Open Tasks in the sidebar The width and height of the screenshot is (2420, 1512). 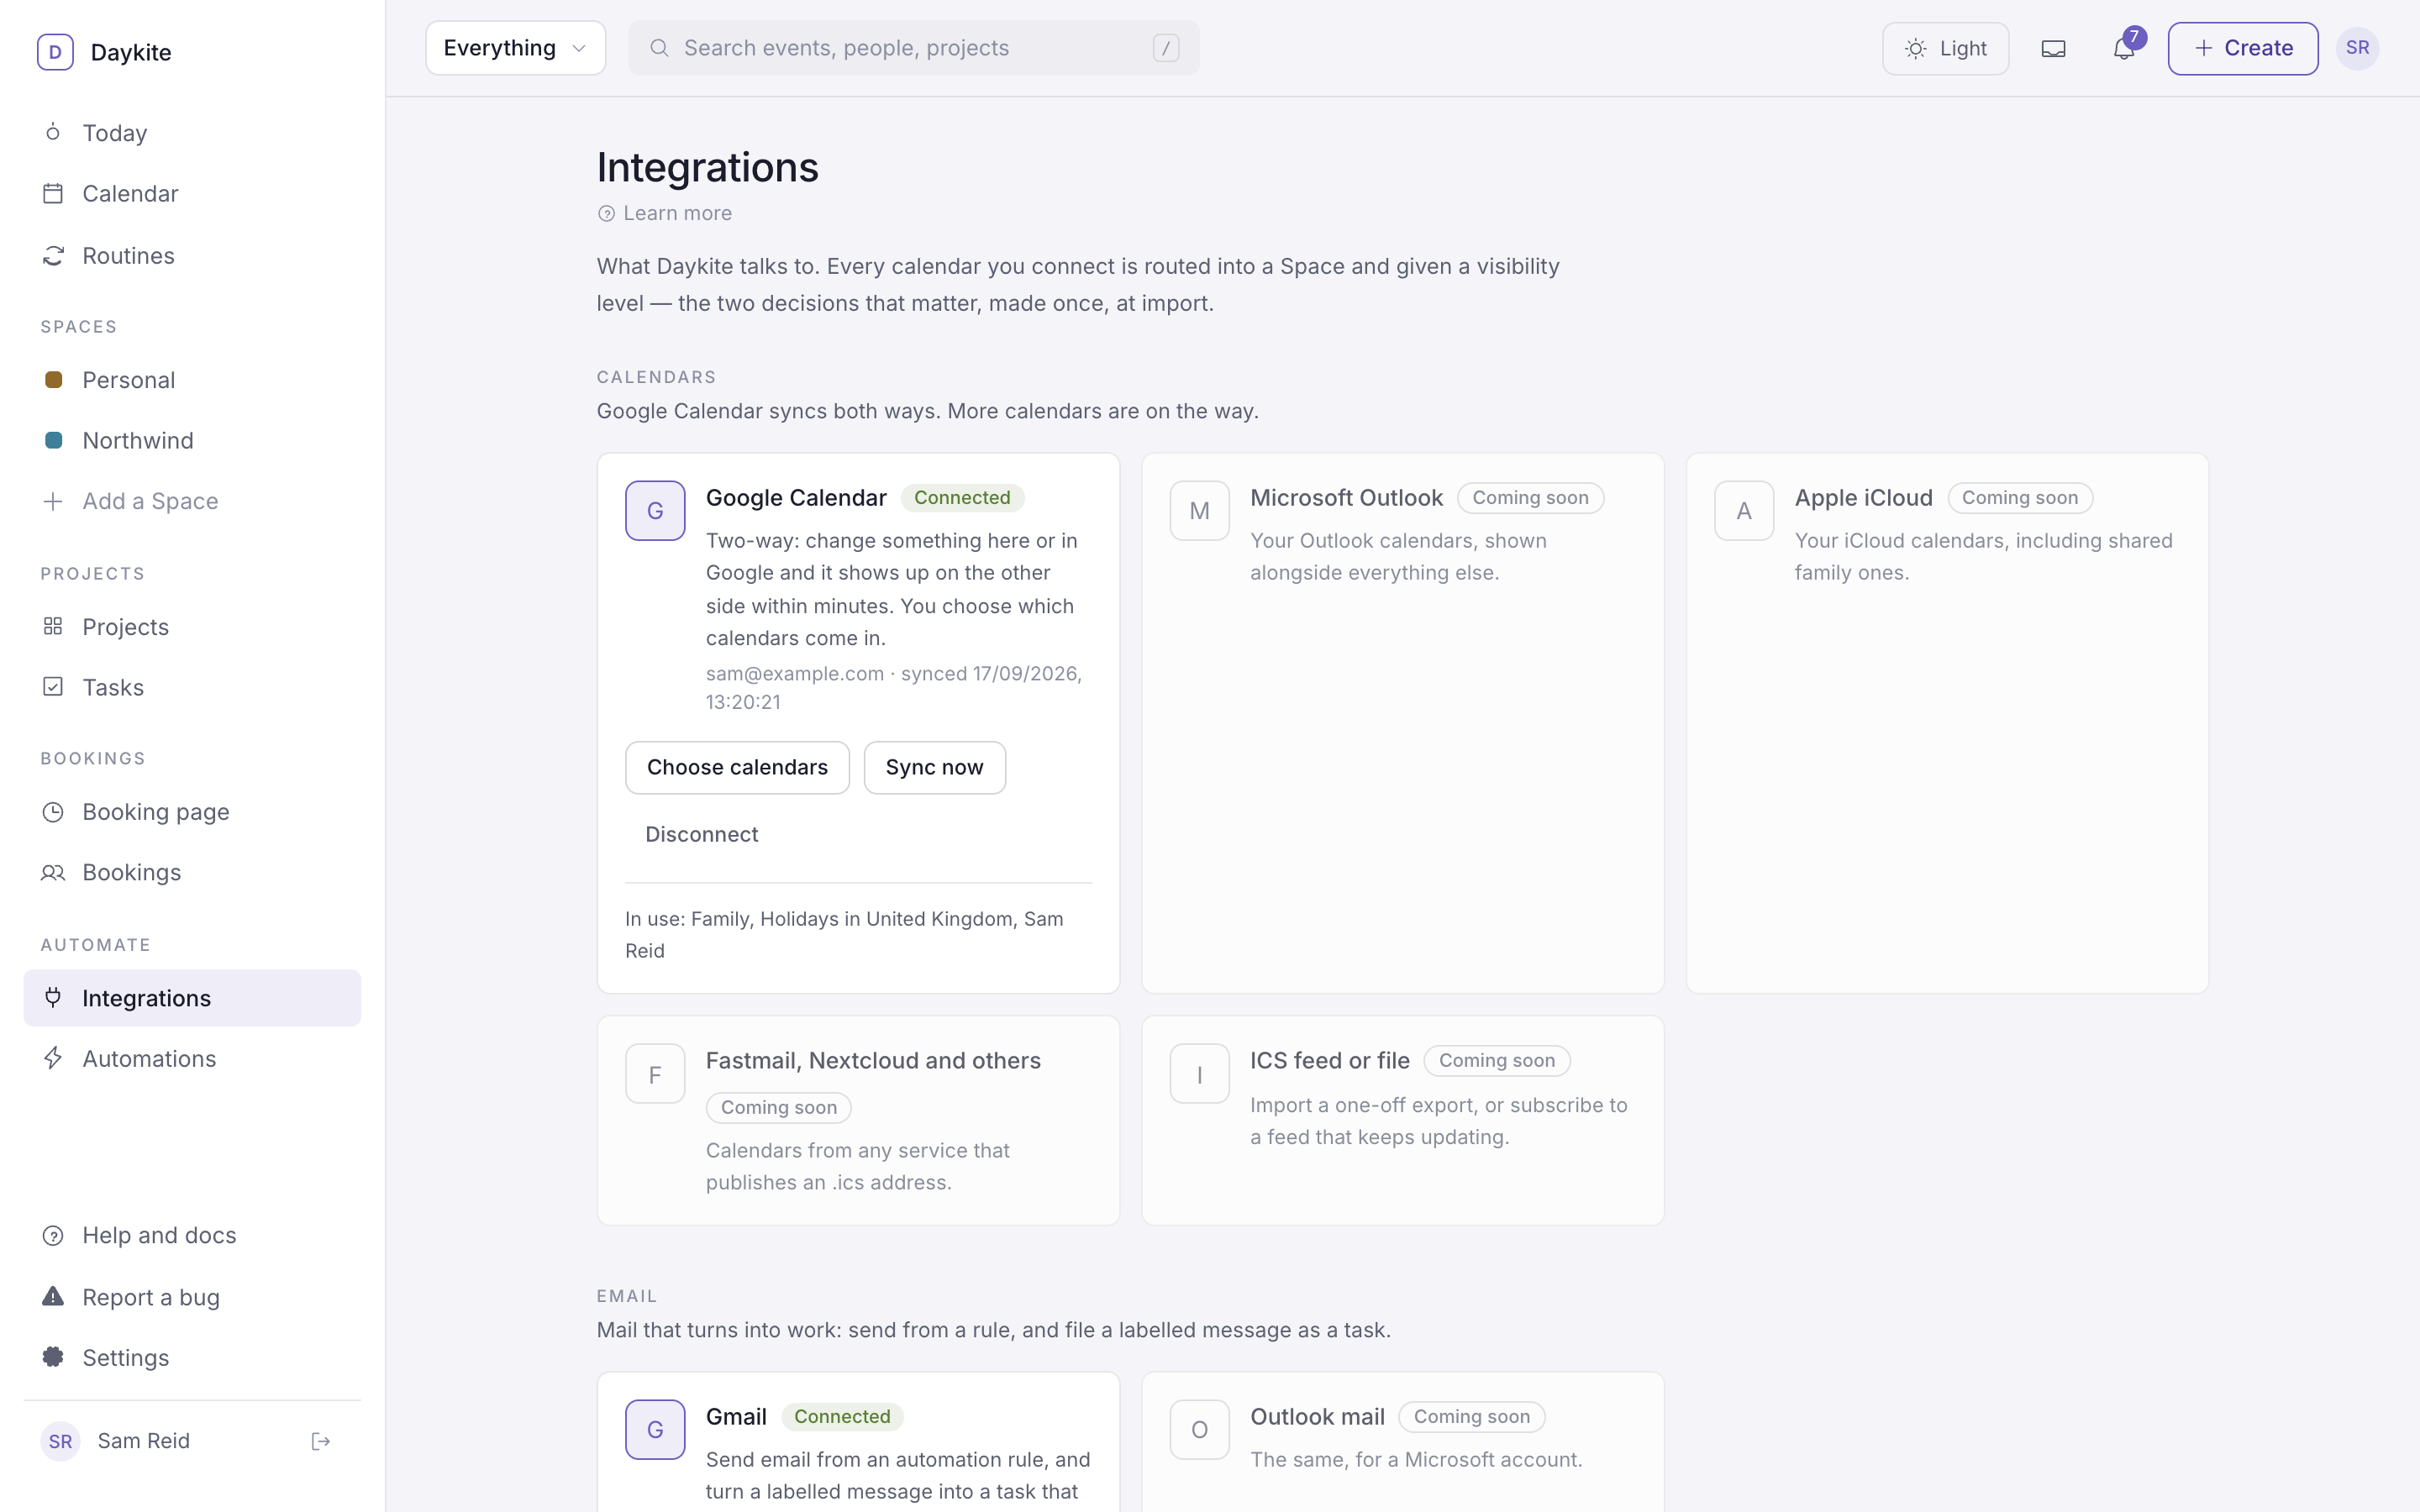click(x=192, y=688)
